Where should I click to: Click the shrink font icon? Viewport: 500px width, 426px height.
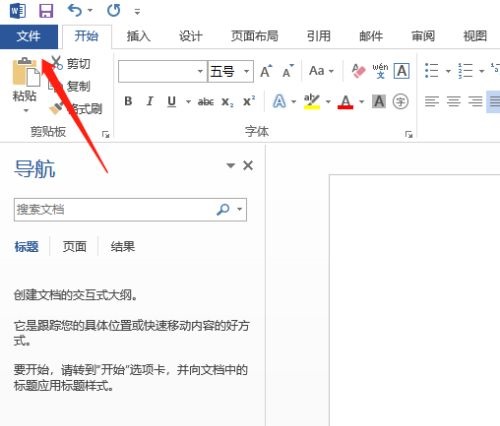[x=288, y=71]
